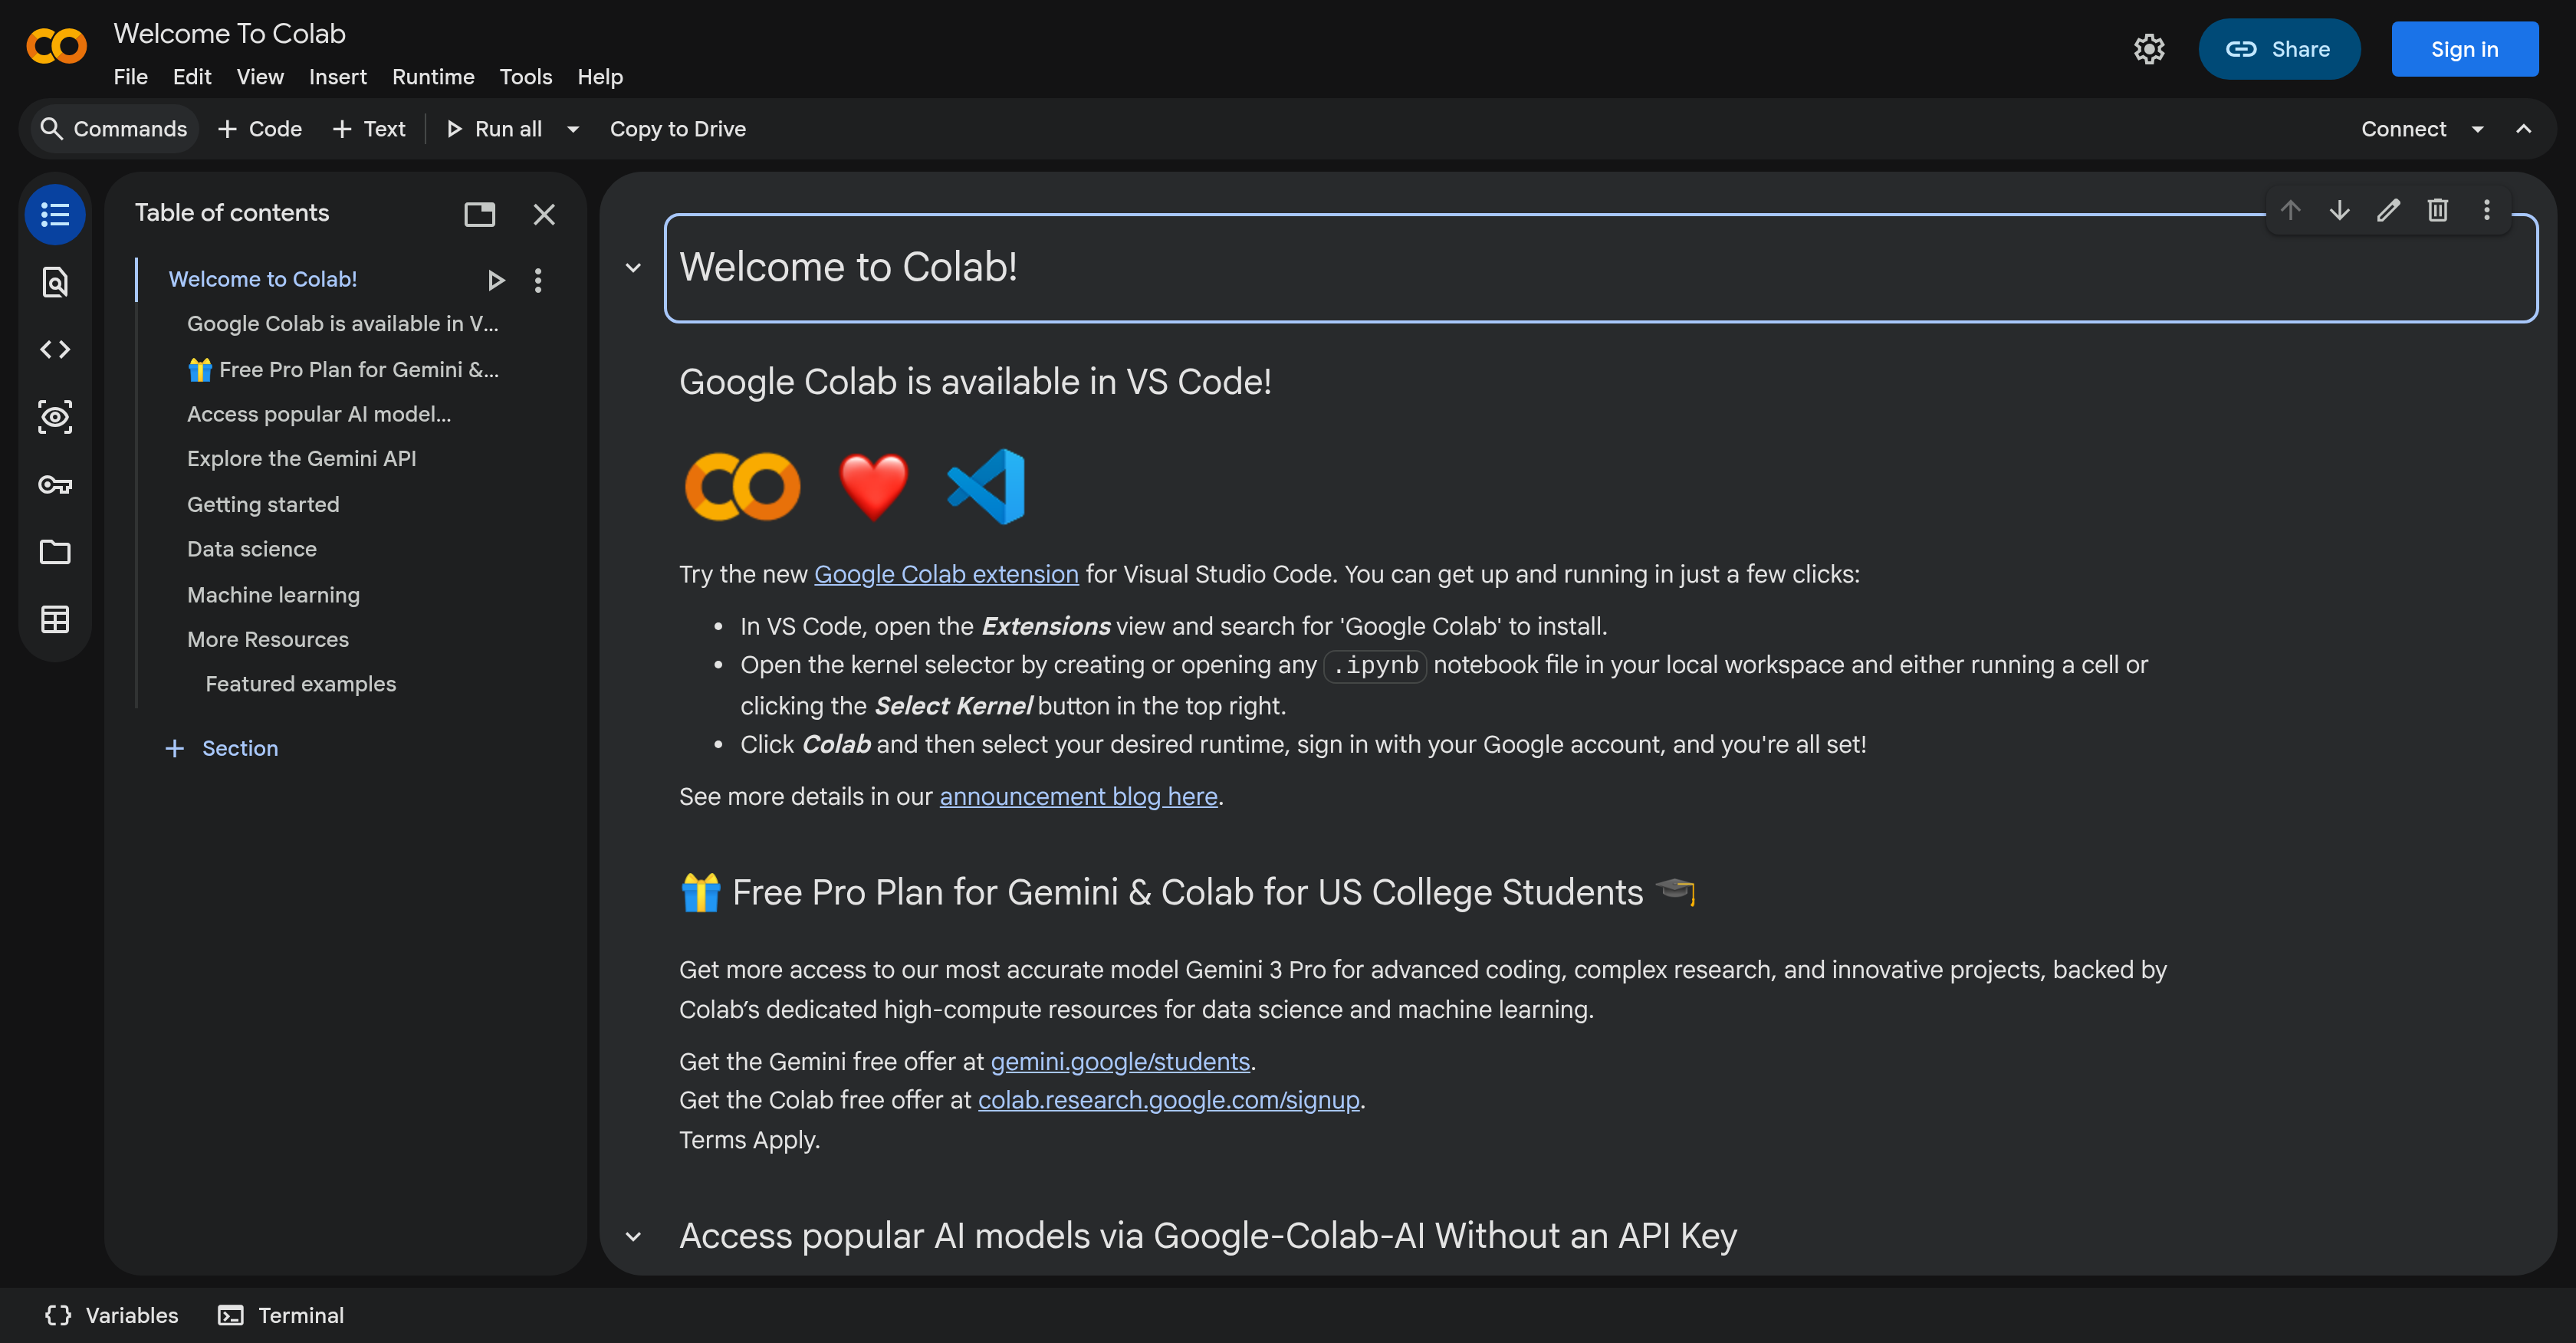Screen dimensions: 2576x1343
Task: Collapse the Welcome to Colab! section chevron
Action: (633, 268)
